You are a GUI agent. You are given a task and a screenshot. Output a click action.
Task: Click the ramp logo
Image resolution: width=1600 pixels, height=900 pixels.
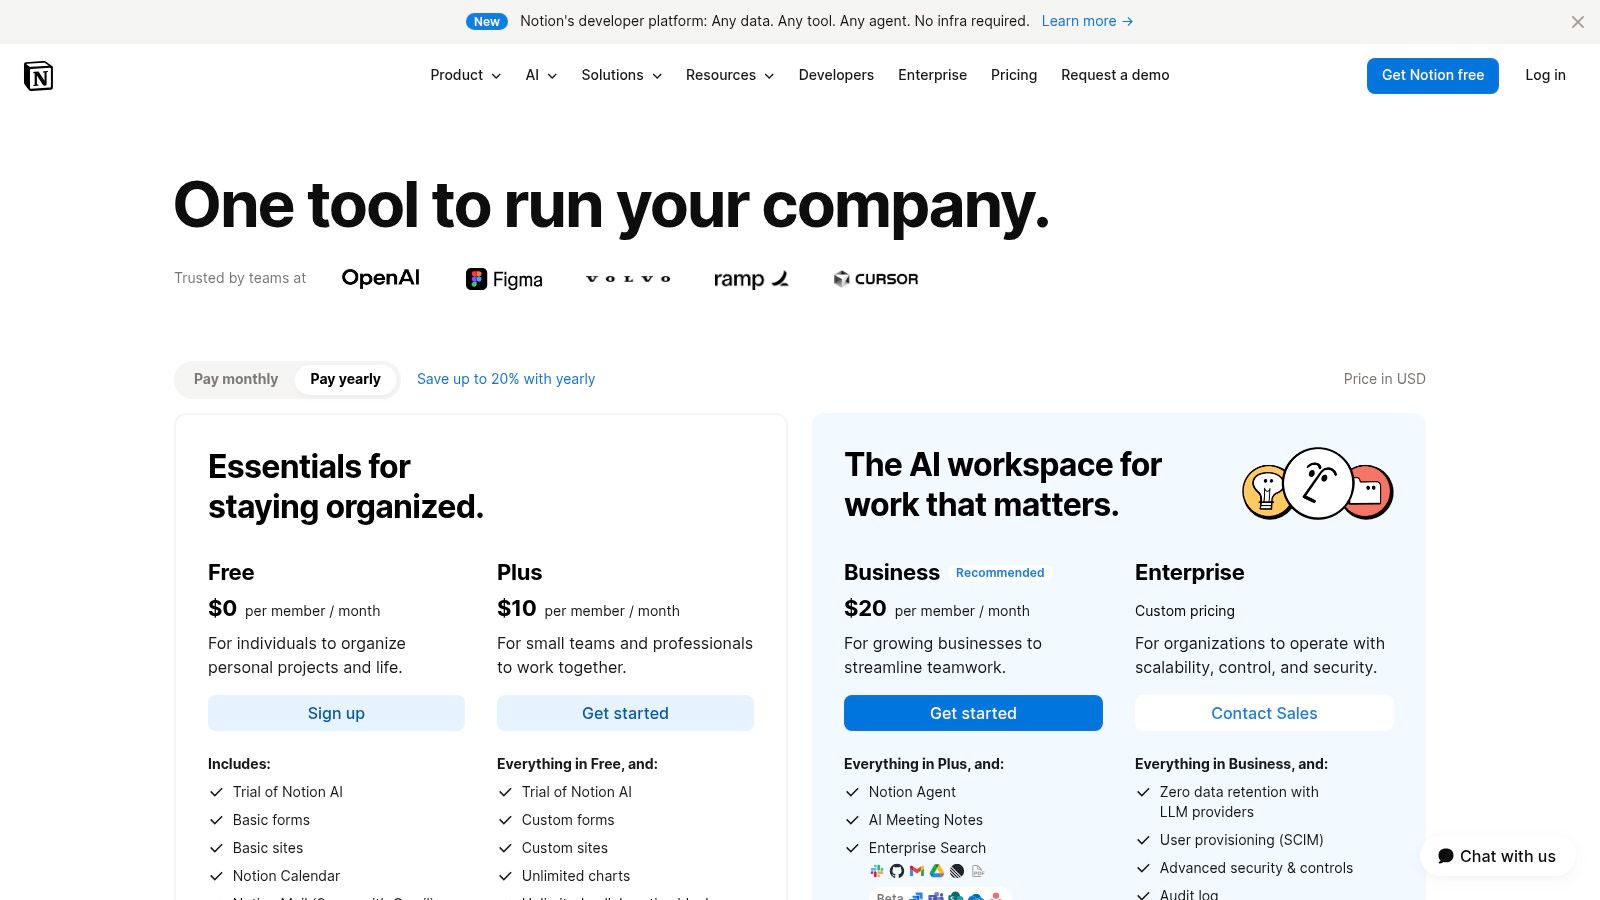pos(751,279)
